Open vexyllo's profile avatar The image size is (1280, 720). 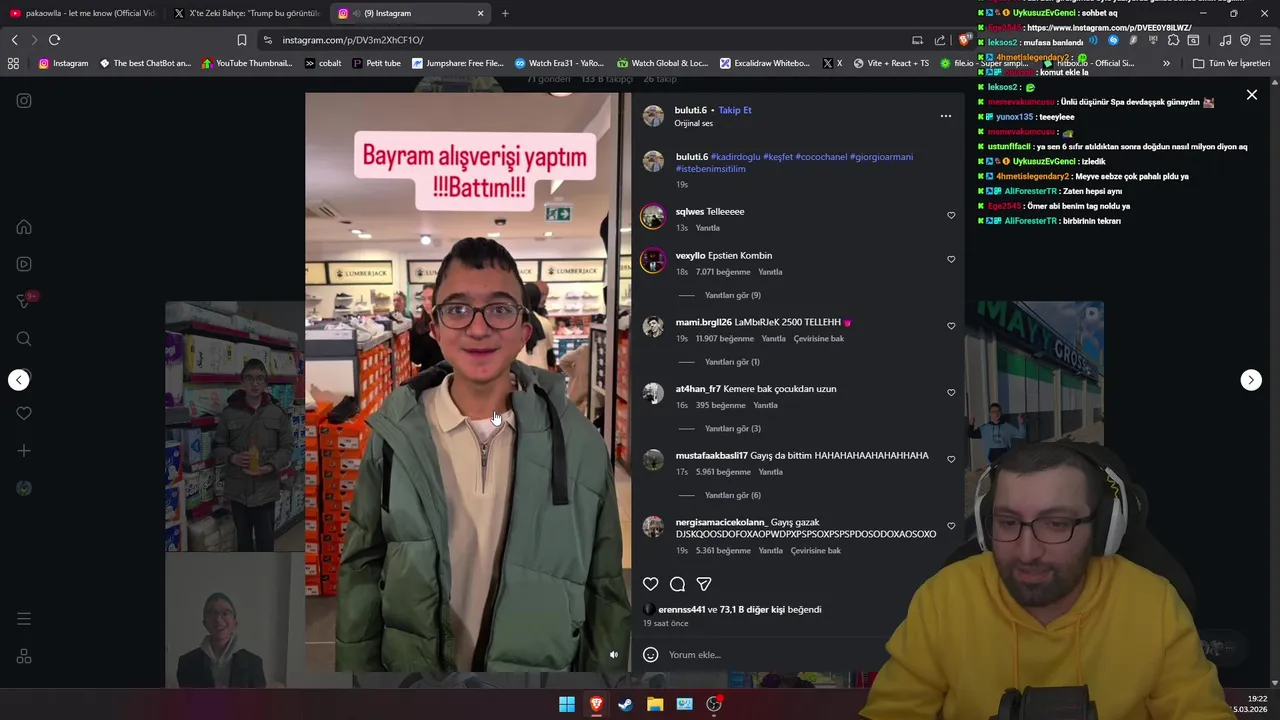[653, 261]
